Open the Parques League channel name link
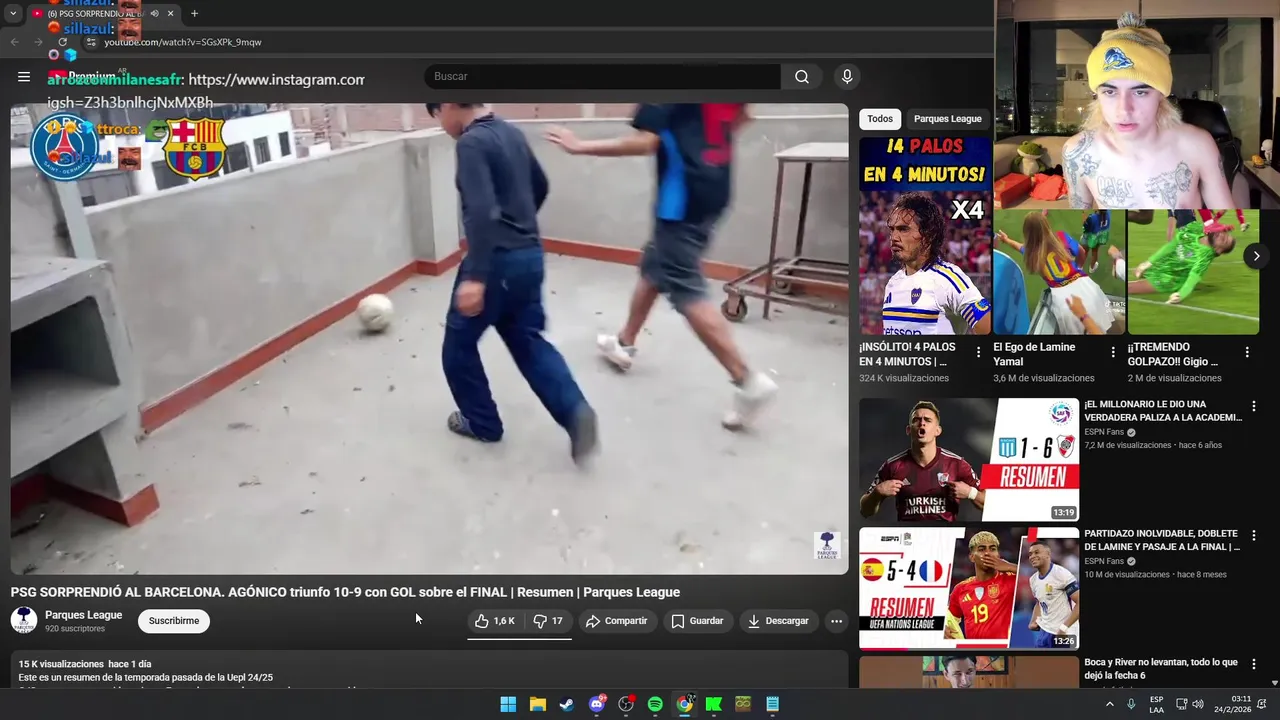The image size is (1280, 720). coord(83,615)
